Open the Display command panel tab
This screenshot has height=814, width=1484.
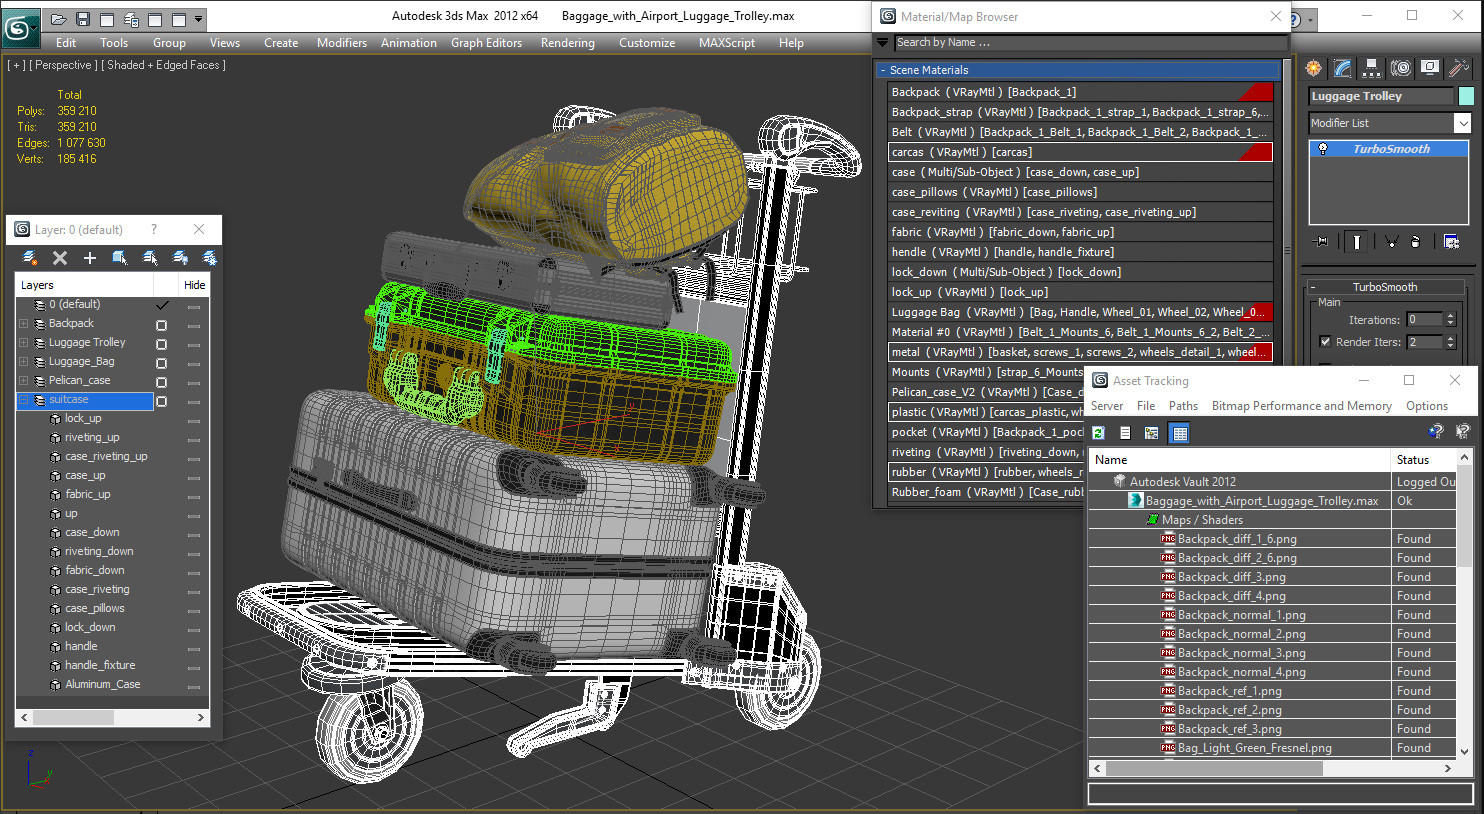(x=1430, y=68)
